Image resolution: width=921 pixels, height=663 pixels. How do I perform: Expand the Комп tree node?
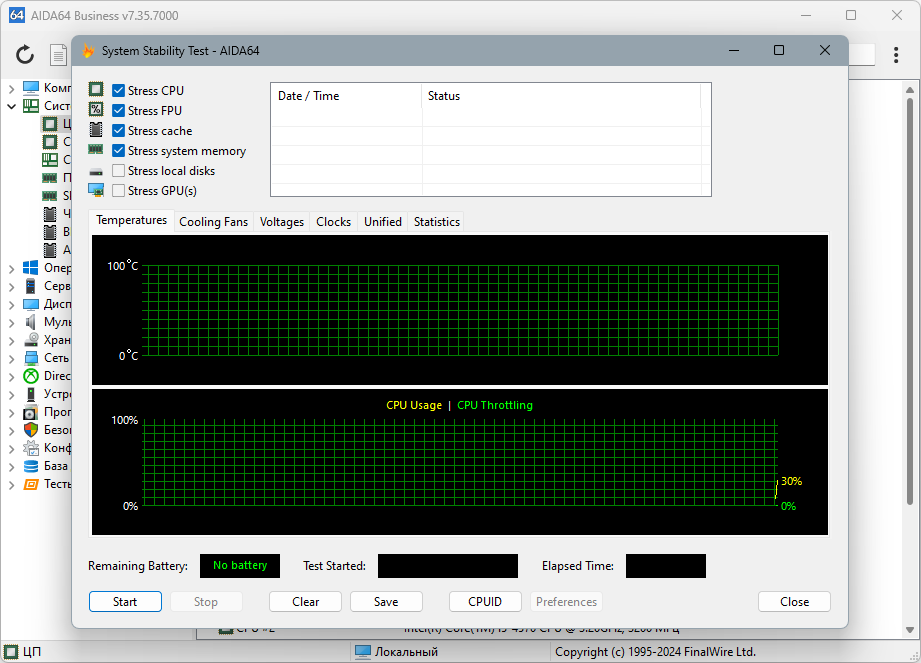click(x=11, y=88)
